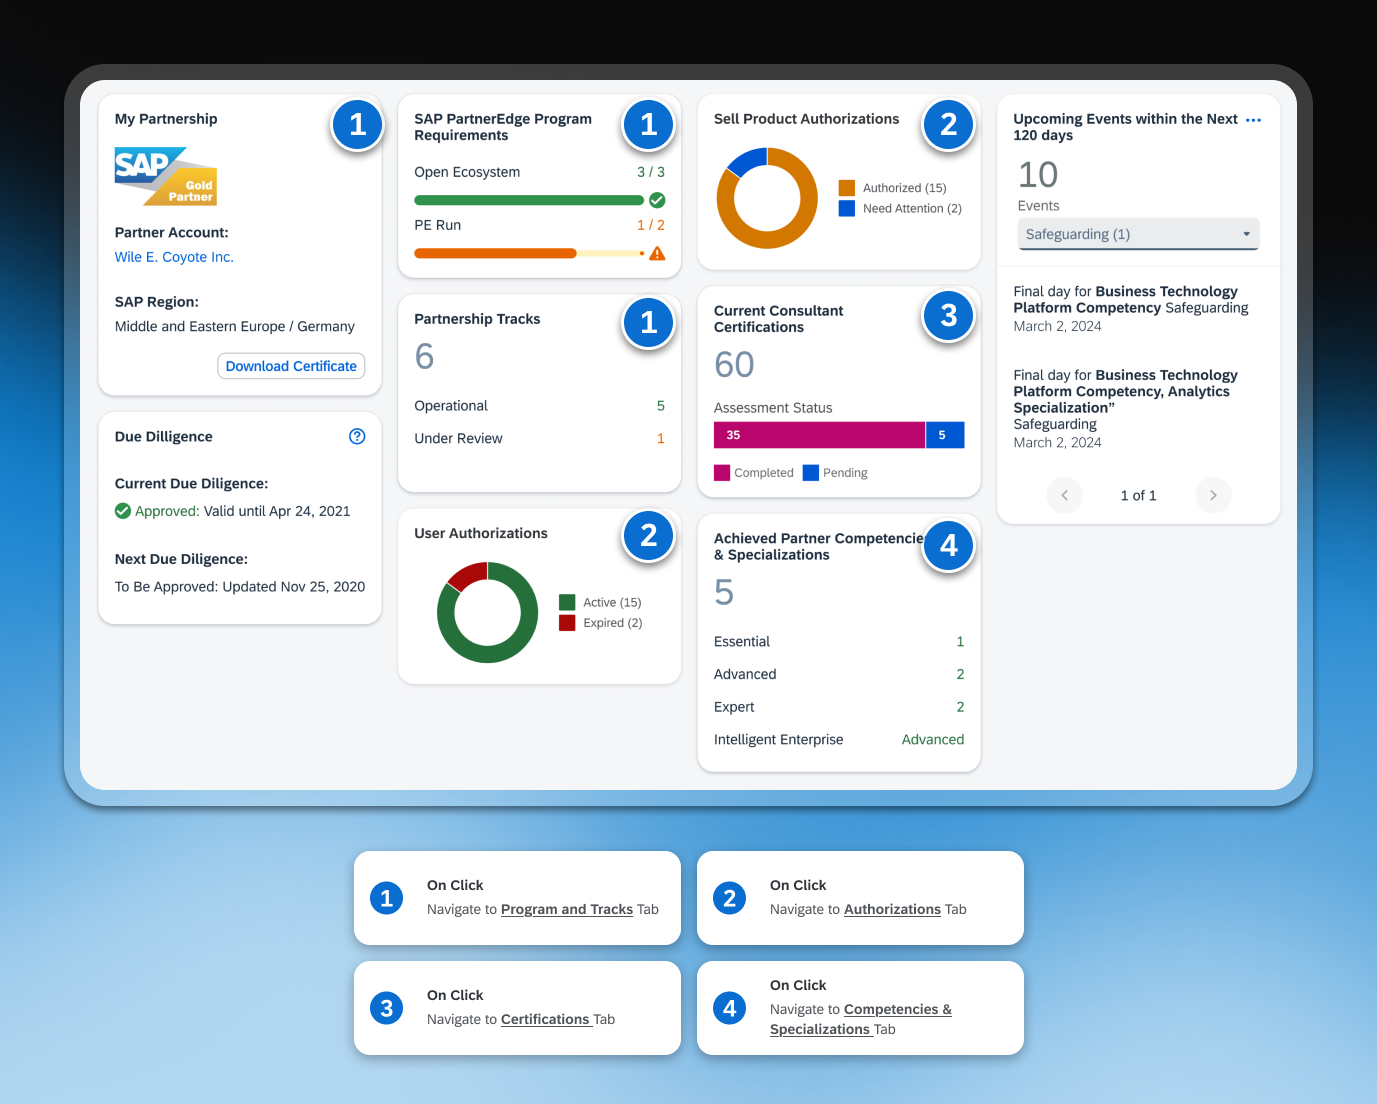Click the Authorized (15) legend label

pos(905,188)
